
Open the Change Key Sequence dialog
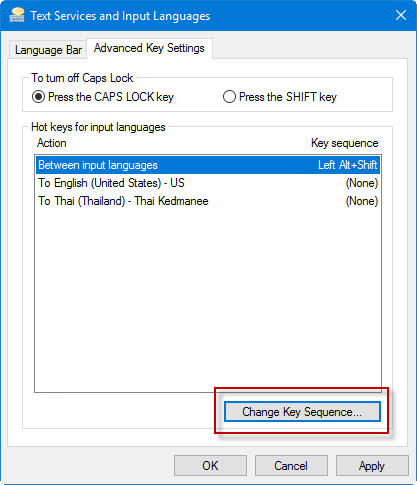pos(302,412)
